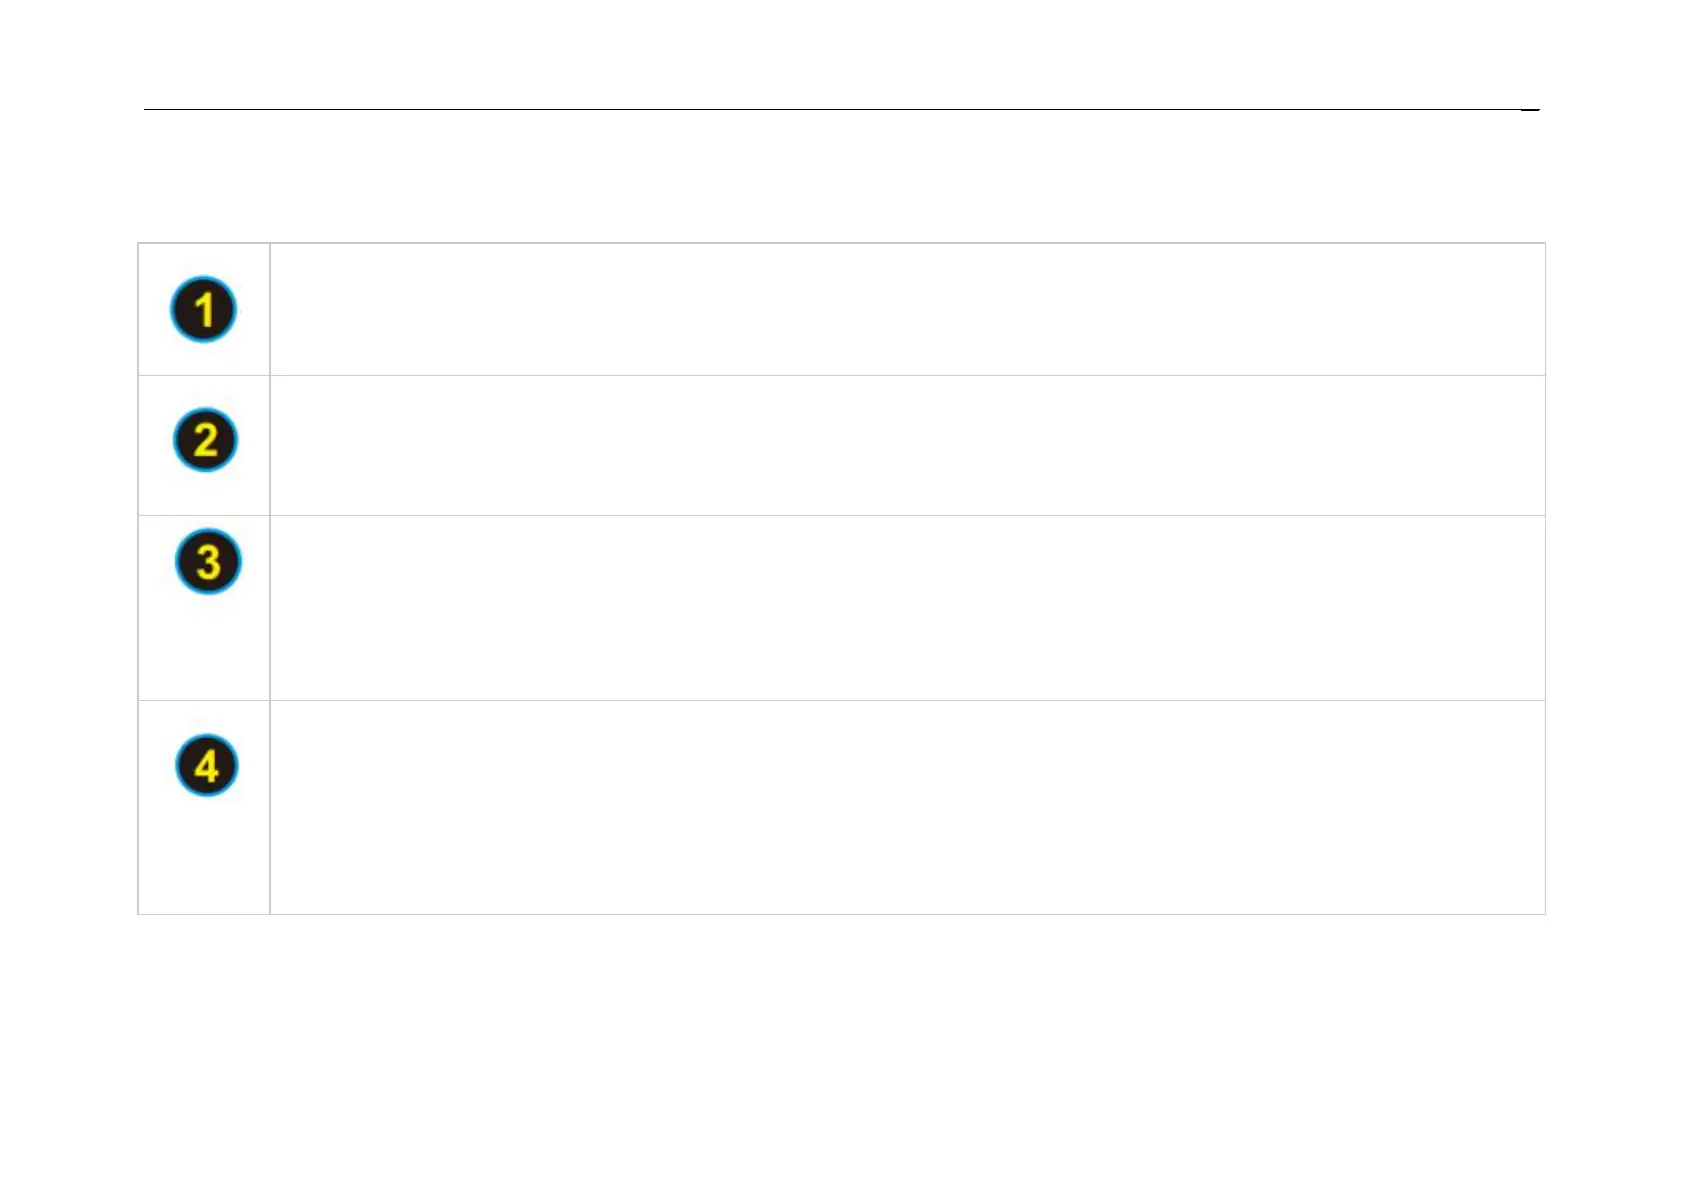Viewport: 1684px width, 1191px height.
Task: Click the blank page area below the table
Action: point(842,1040)
